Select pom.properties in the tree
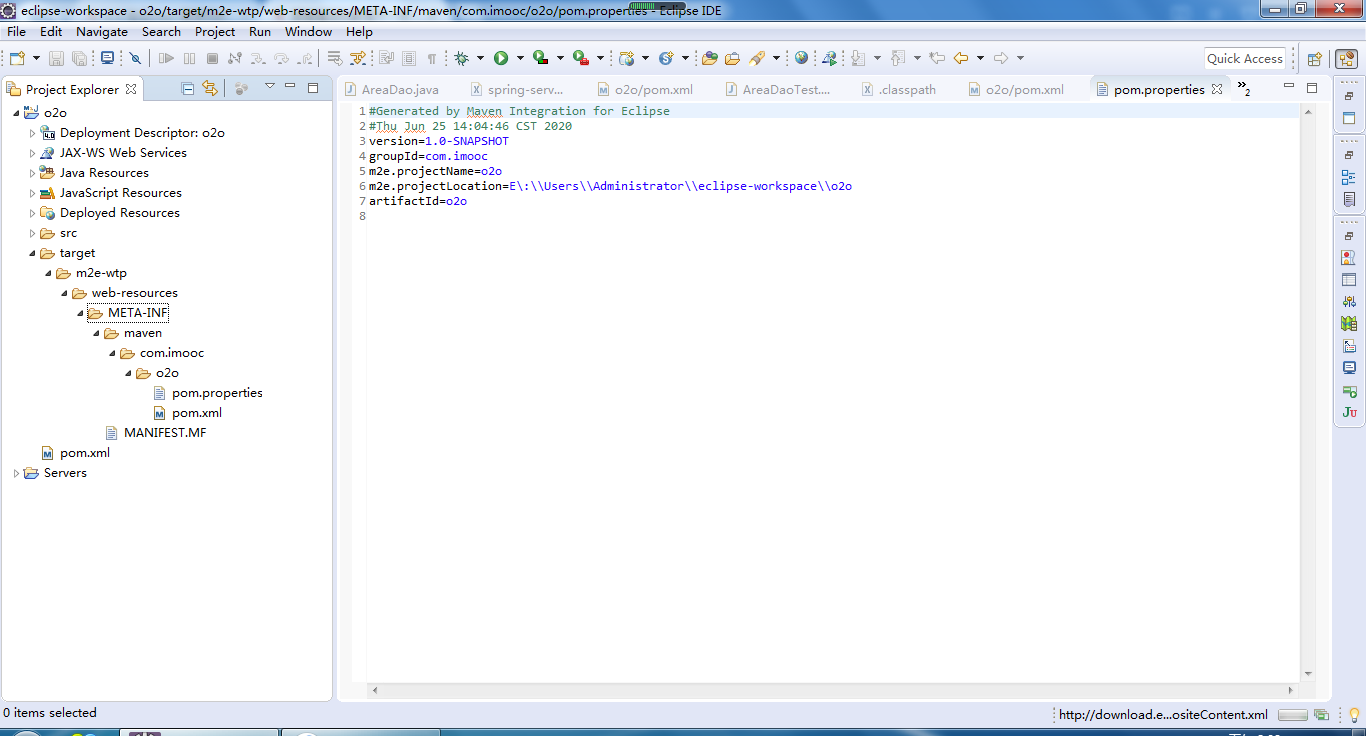Screen dimensions: 1366x736 coord(217,393)
